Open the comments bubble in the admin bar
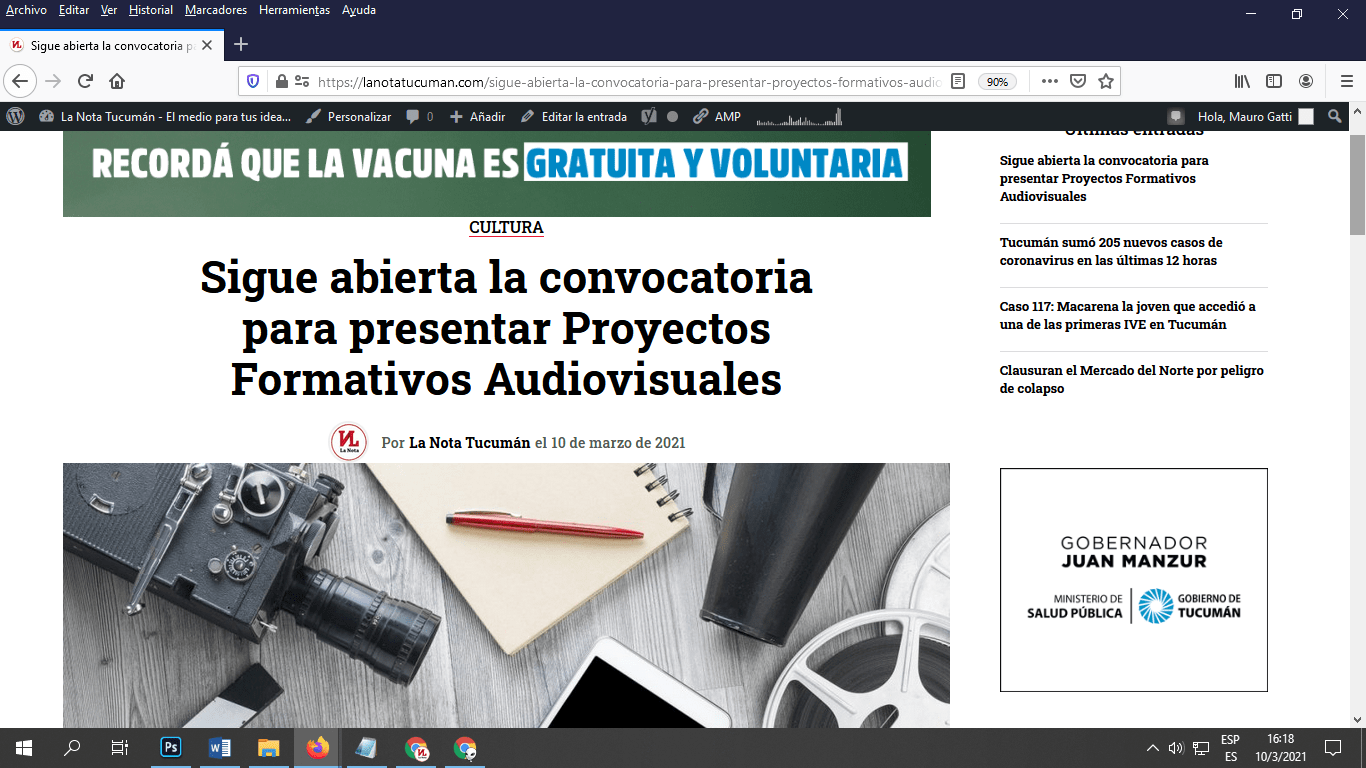 (419, 117)
